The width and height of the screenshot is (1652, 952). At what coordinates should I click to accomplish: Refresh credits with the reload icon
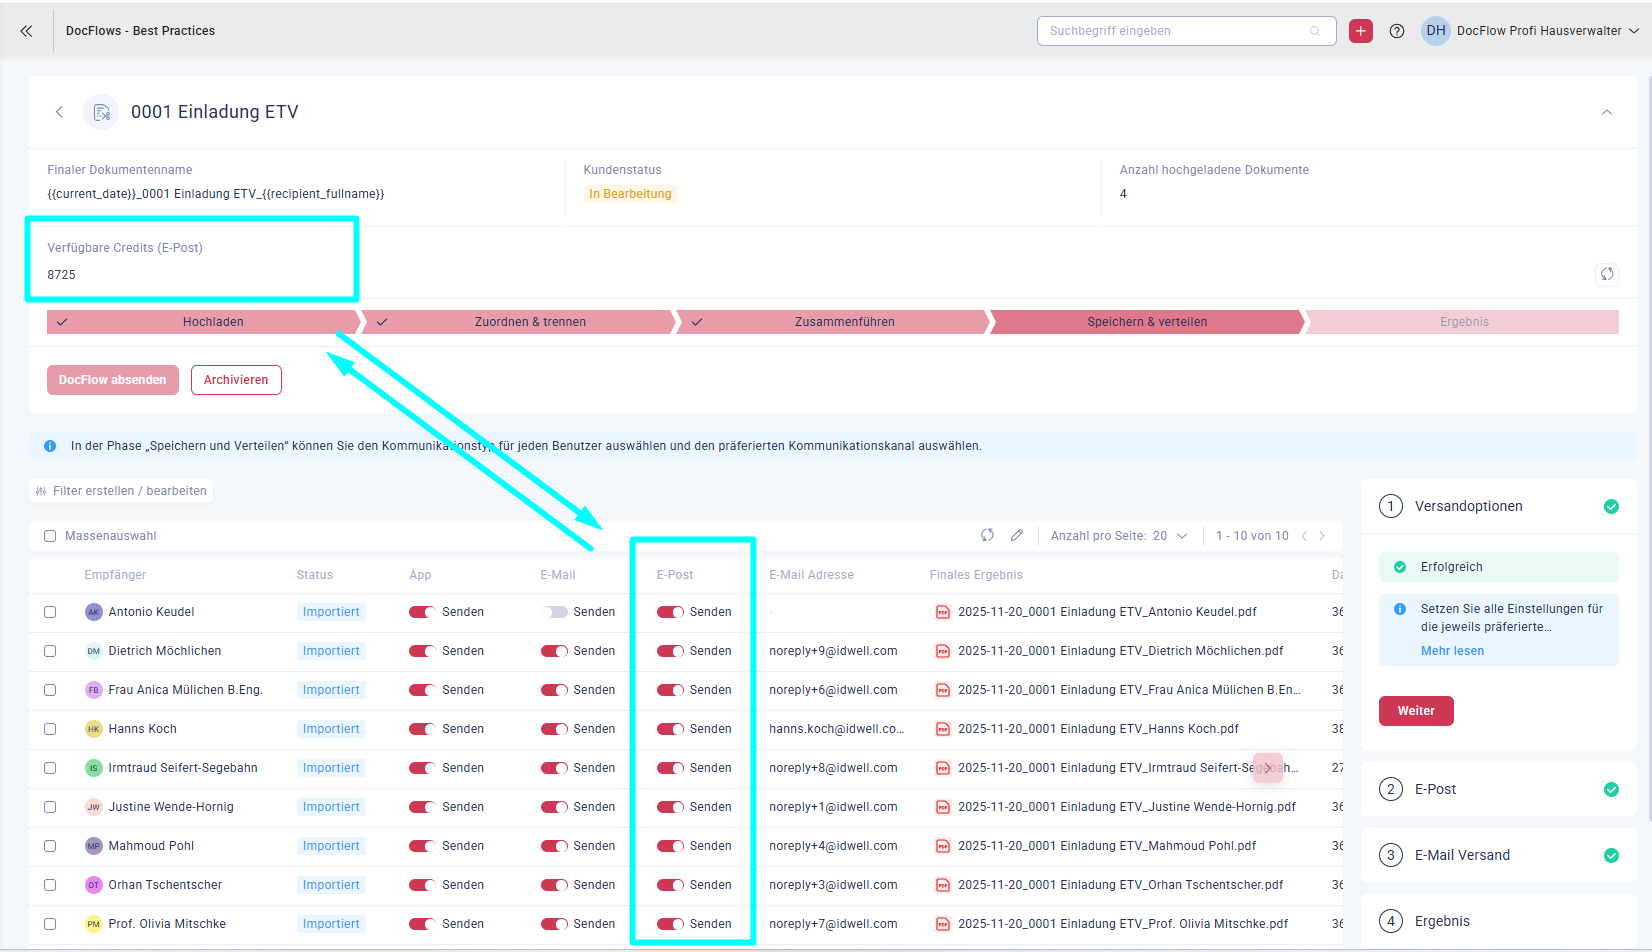click(1606, 274)
